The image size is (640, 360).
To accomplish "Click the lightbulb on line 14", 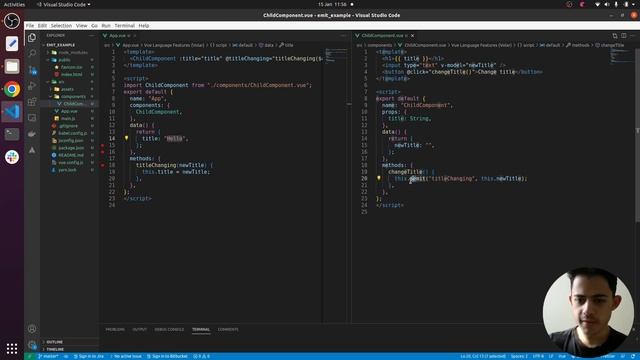I will [x=127, y=138].
